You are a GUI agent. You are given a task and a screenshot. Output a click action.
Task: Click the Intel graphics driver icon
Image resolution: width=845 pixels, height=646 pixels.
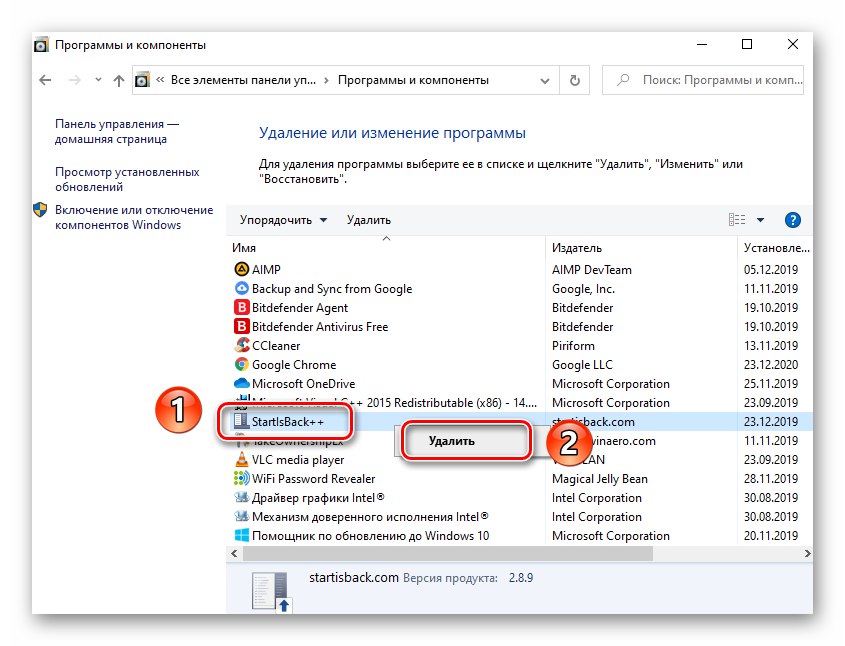tap(241, 497)
